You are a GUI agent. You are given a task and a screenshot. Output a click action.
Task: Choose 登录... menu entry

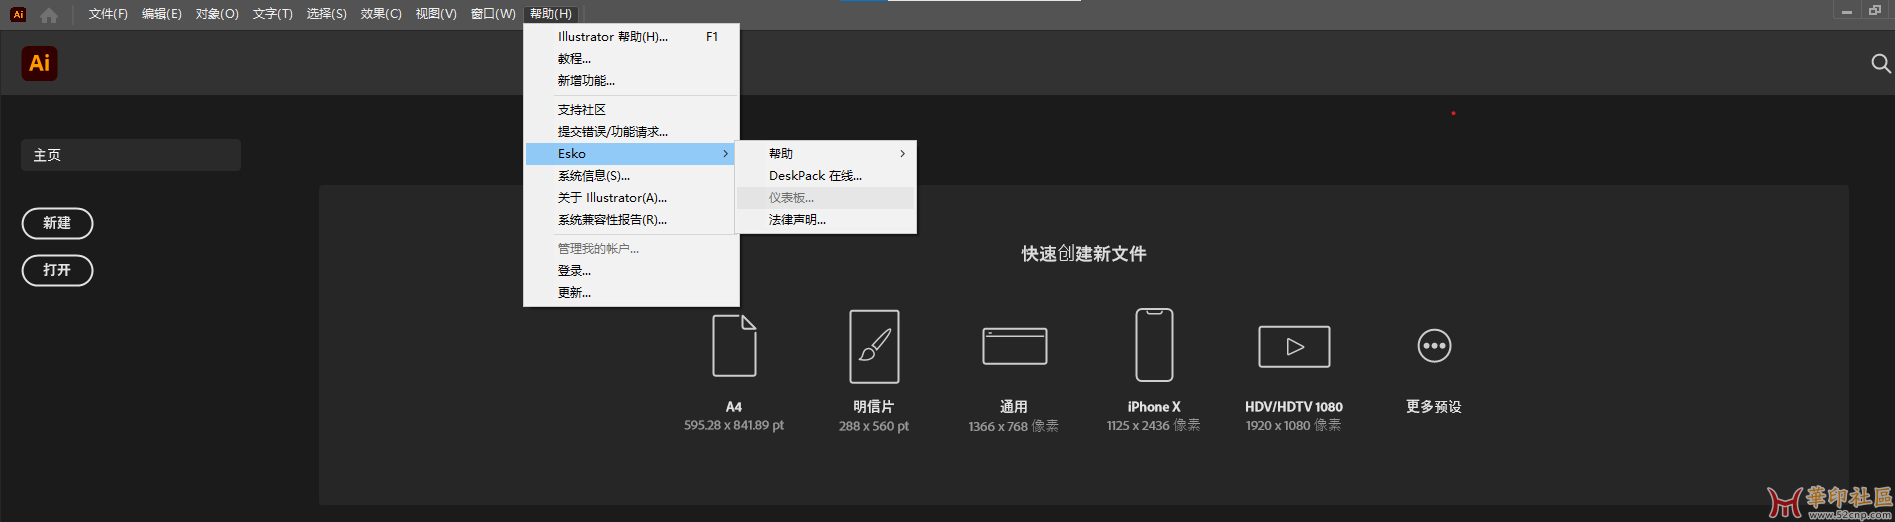(631, 271)
